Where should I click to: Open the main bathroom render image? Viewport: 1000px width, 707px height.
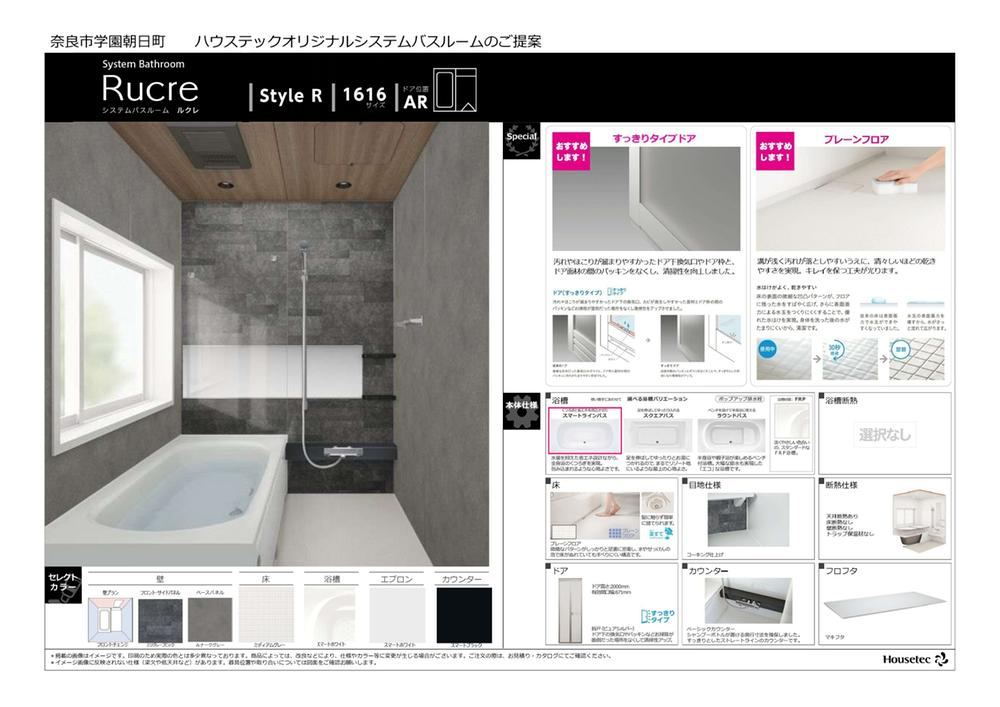(x=267, y=344)
